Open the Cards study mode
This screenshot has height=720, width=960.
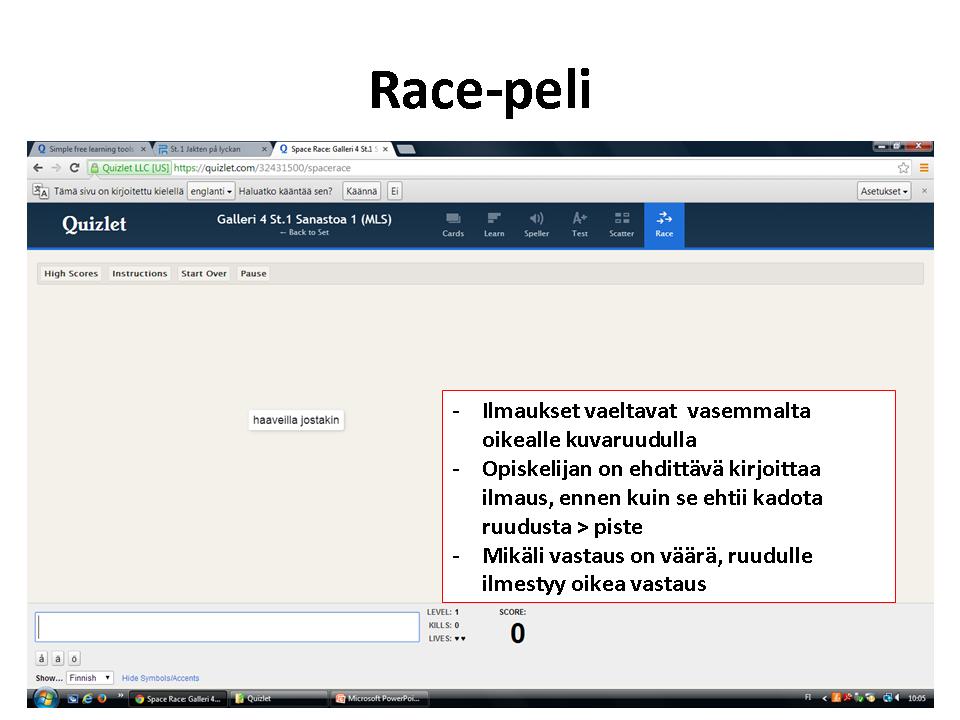453,224
